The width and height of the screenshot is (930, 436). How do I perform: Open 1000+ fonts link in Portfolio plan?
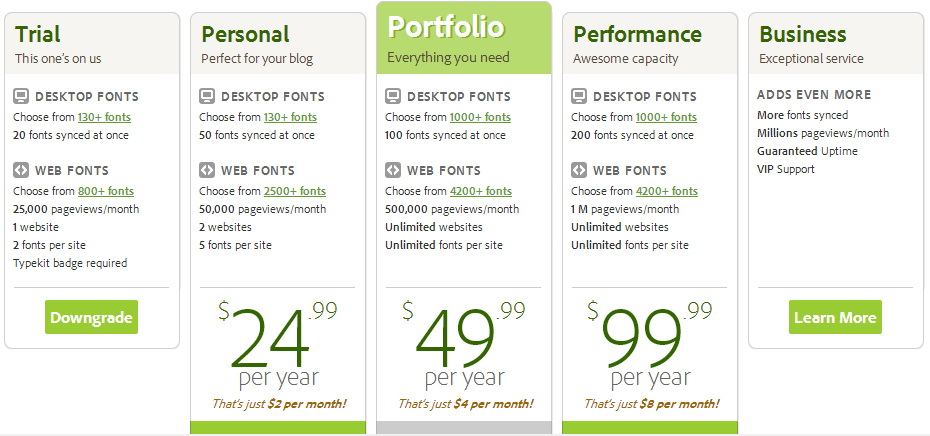point(480,117)
